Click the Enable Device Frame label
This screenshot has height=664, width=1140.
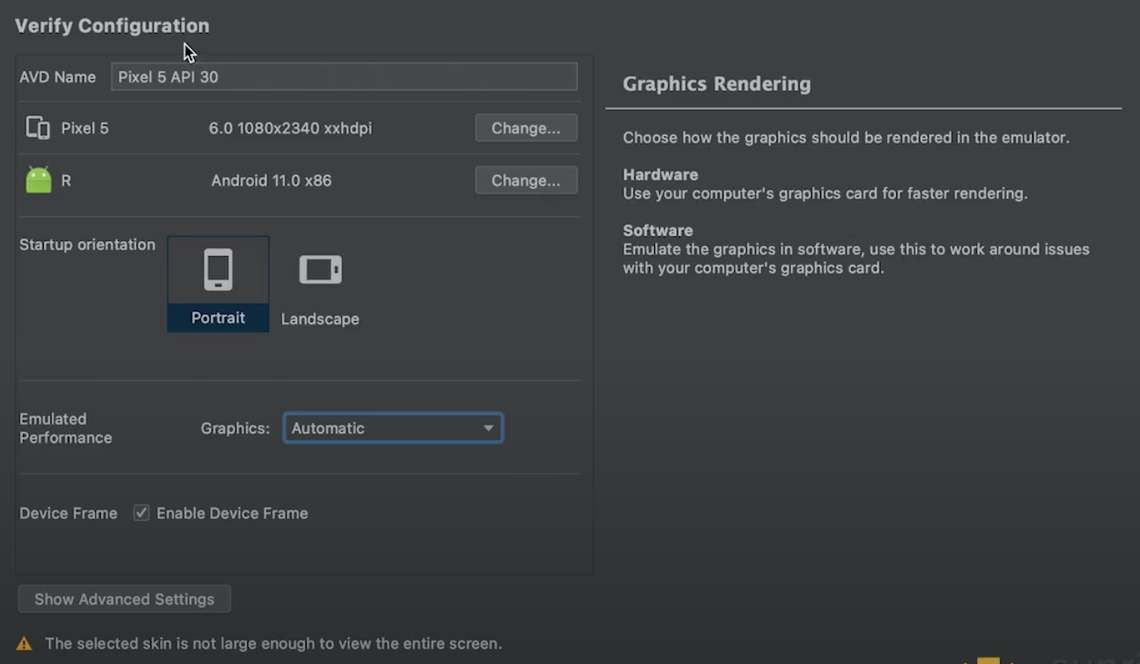point(232,513)
